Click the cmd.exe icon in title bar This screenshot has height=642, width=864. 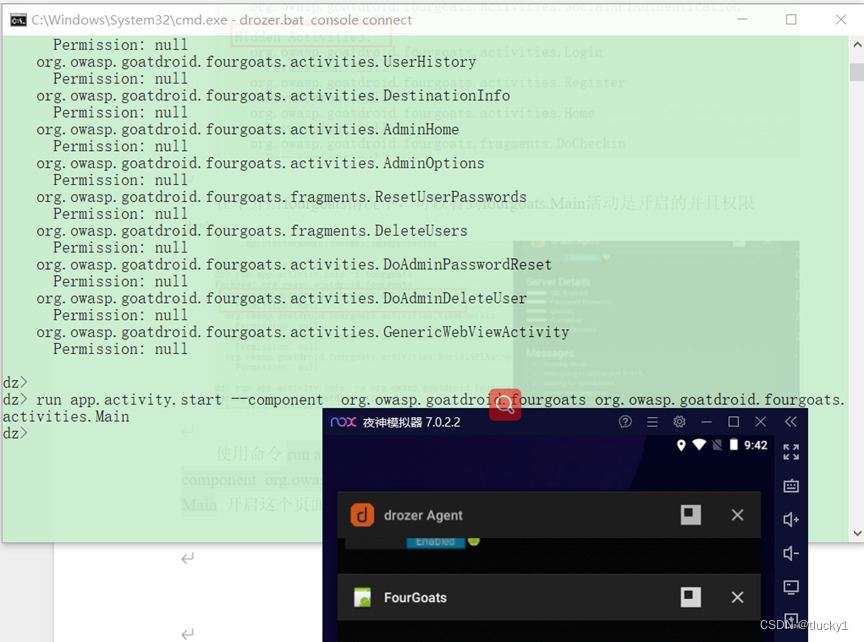click(18, 20)
